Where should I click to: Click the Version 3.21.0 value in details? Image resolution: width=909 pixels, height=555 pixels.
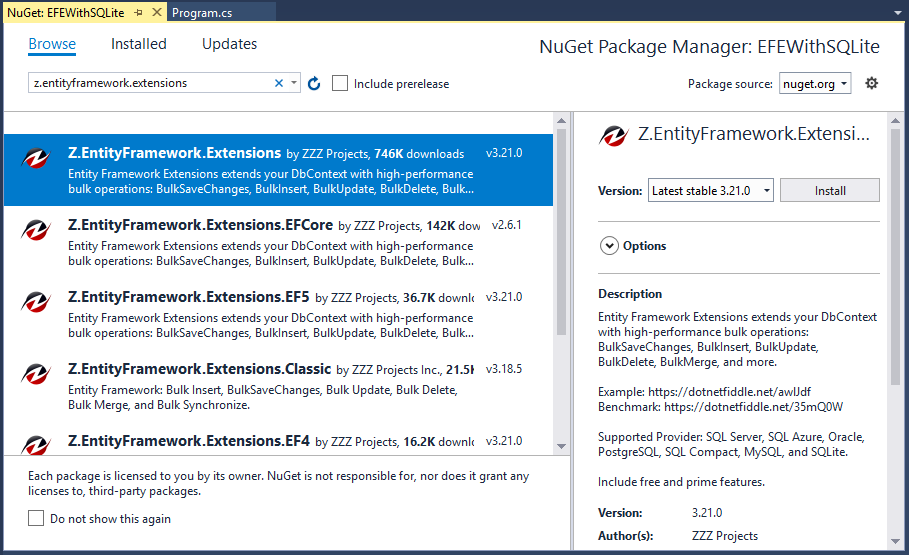[x=707, y=513]
